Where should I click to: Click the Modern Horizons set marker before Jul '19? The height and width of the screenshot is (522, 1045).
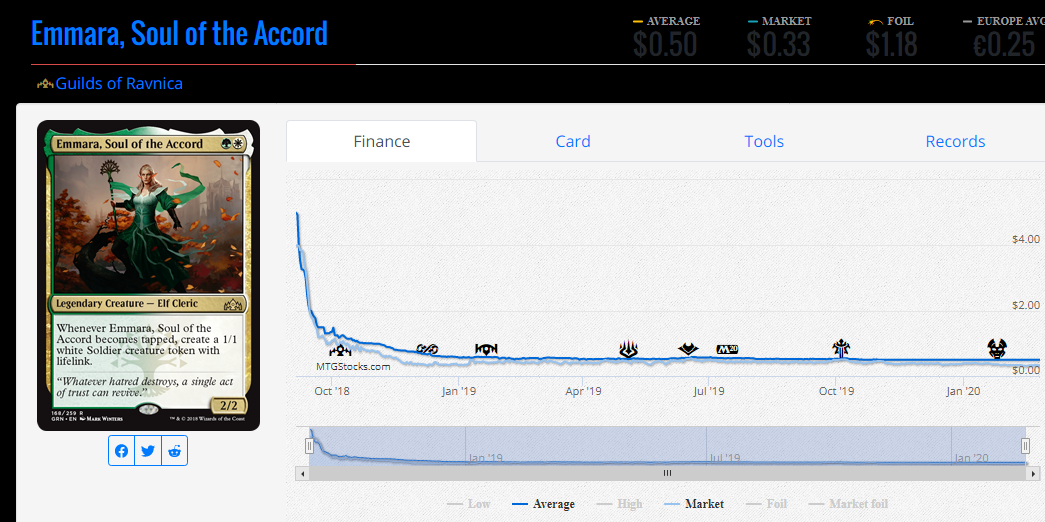[x=688, y=349]
